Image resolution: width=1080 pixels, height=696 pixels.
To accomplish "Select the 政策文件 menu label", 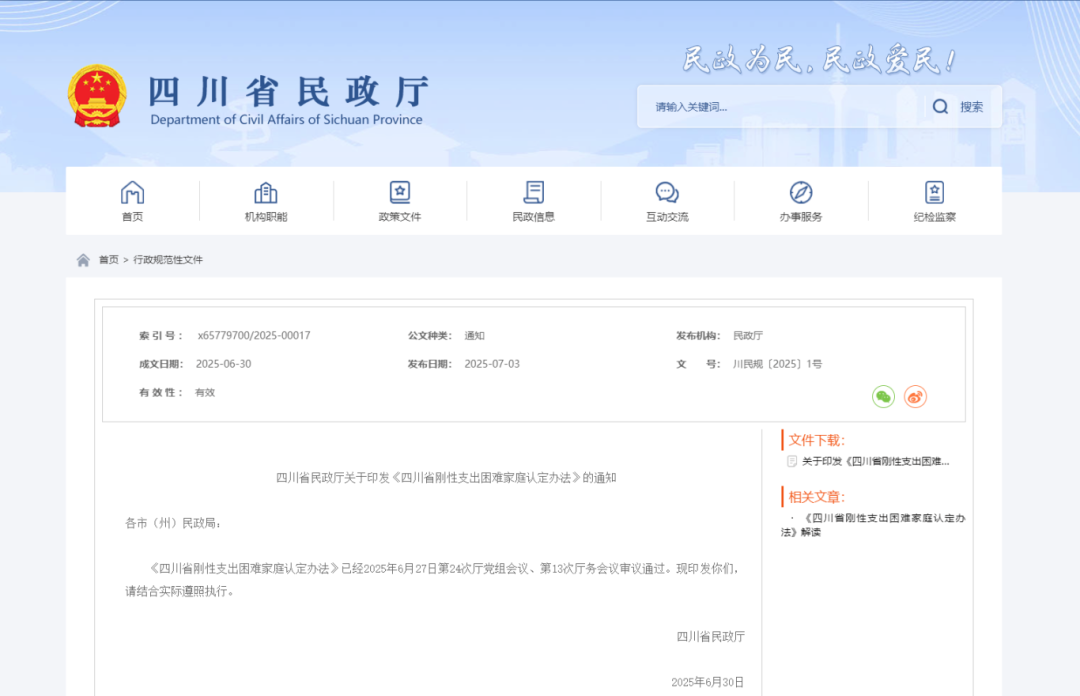I will pyautogui.click(x=400, y=217).
